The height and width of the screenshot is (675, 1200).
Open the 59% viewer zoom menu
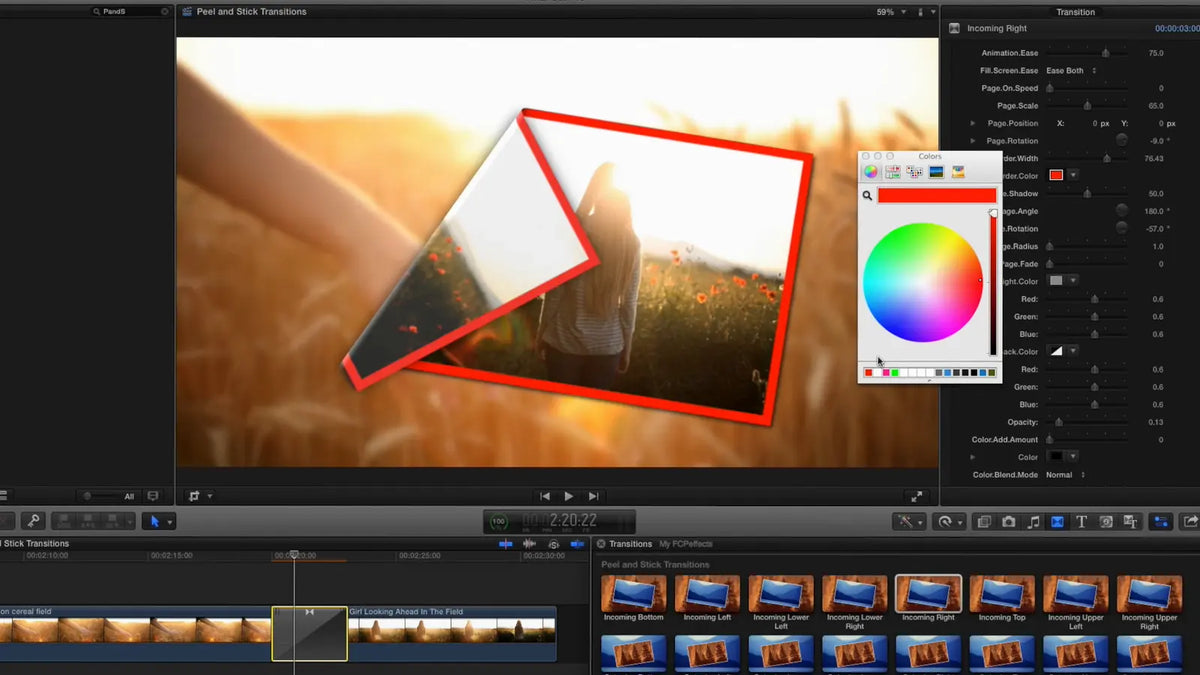click(889, 12)
